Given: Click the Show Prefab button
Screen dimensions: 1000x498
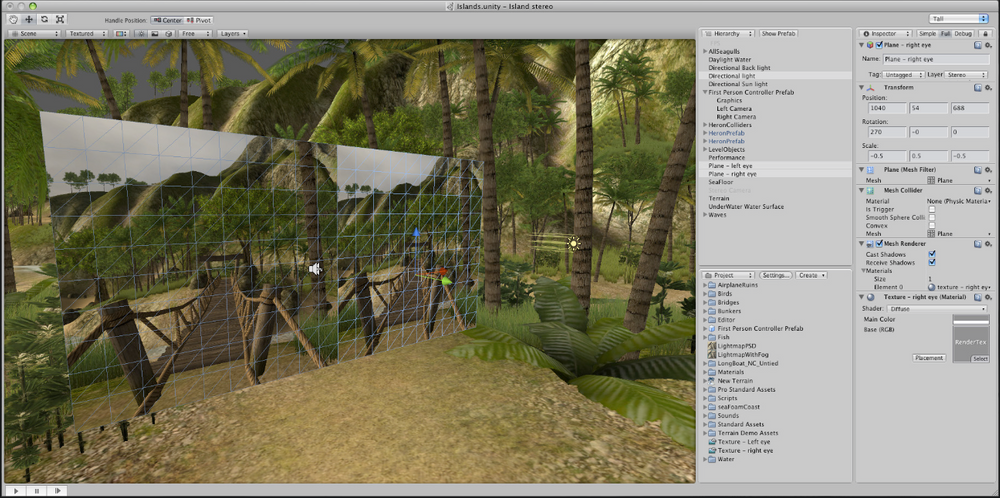Looking at the screenshot, I should tap(776, 33).
